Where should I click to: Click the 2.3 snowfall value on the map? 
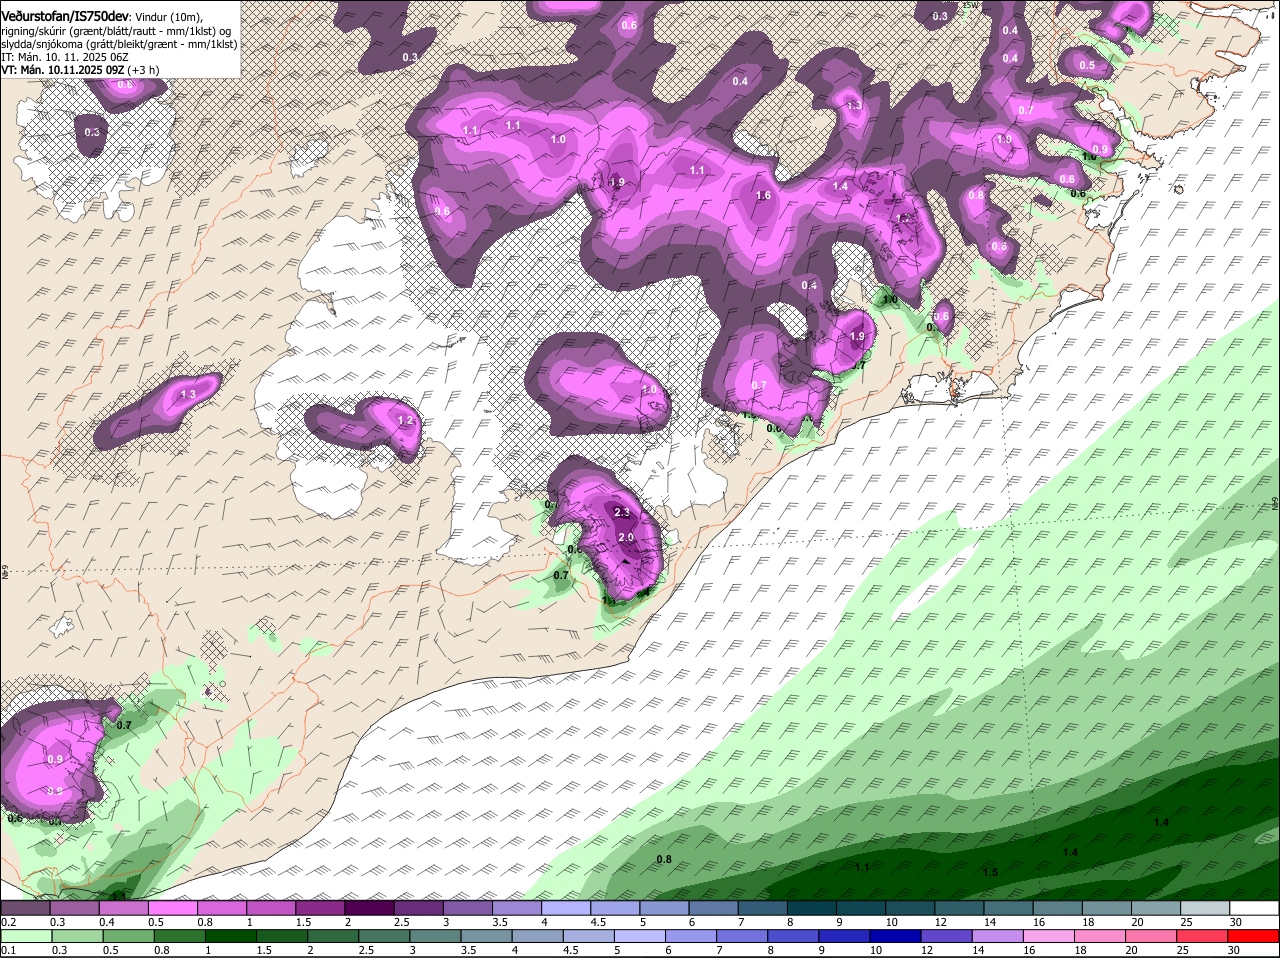tap(622, 513)
